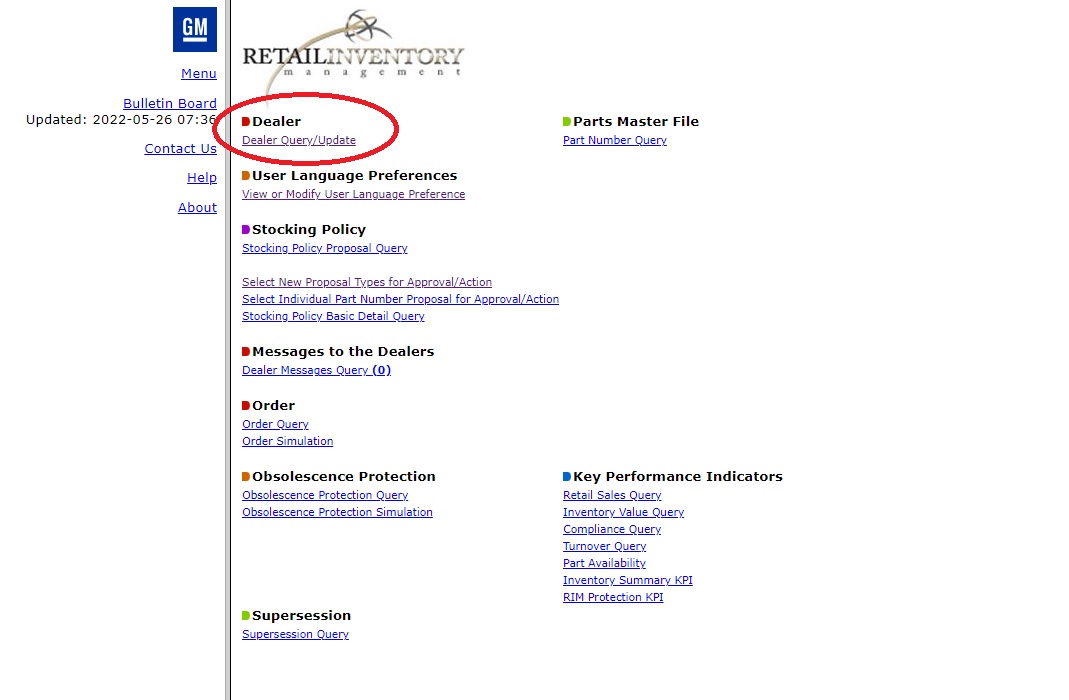Open the Order Query link
The image size is (1069, 700).
click(275, 424)
